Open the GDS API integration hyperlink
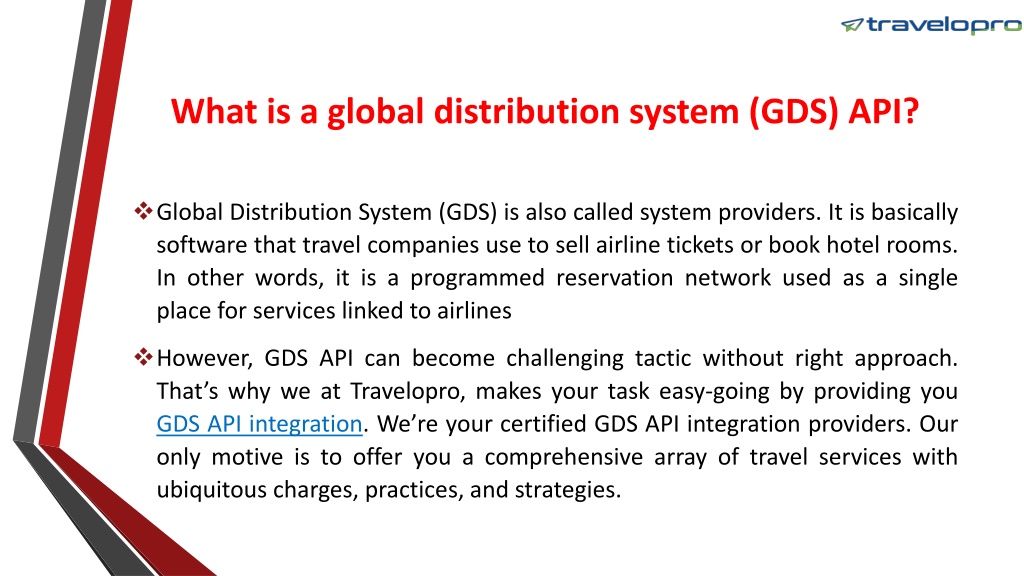The height and width of the screenshot is (576, 1024). click(x=259, y=424)
